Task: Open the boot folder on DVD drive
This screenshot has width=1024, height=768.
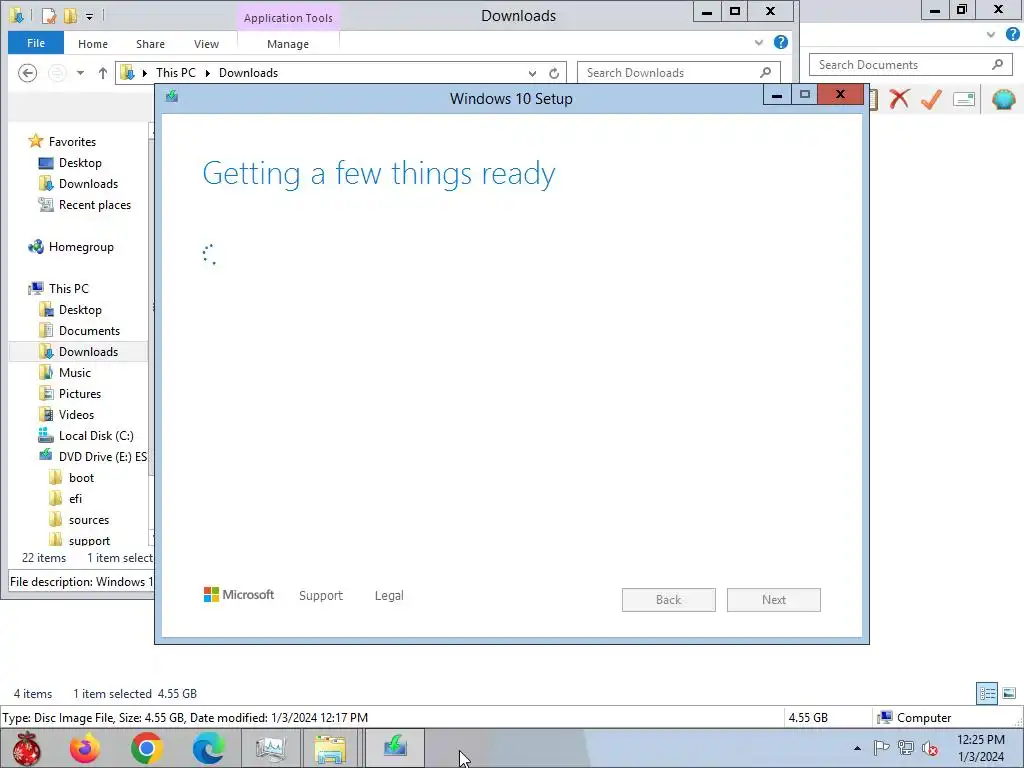Action: 81,477
